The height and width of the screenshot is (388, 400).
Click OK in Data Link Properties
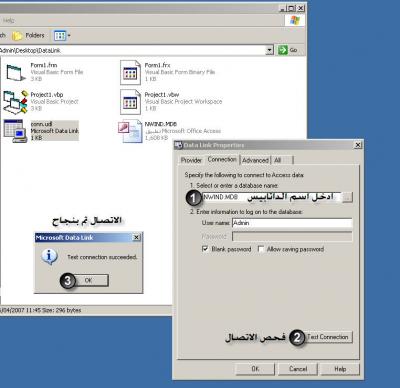click(x=255, y=369)
